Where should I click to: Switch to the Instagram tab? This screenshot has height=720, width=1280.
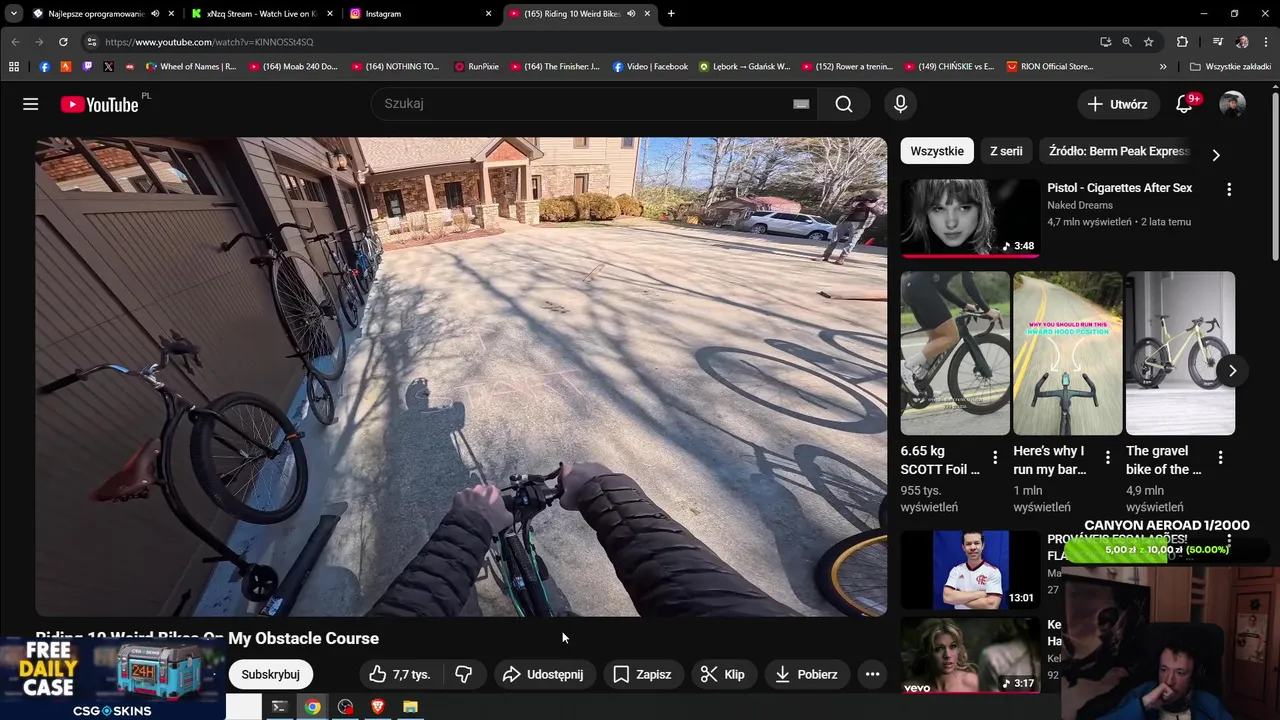pos(420,14)
